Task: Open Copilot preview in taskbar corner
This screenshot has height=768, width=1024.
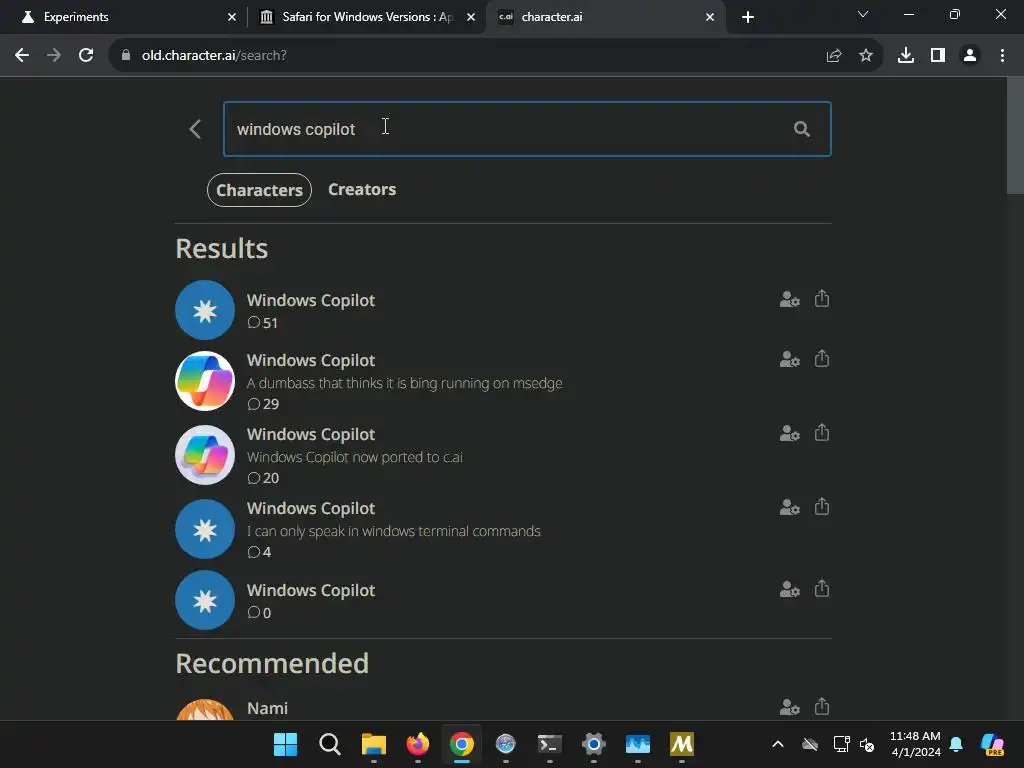Action: pos(992,744)
